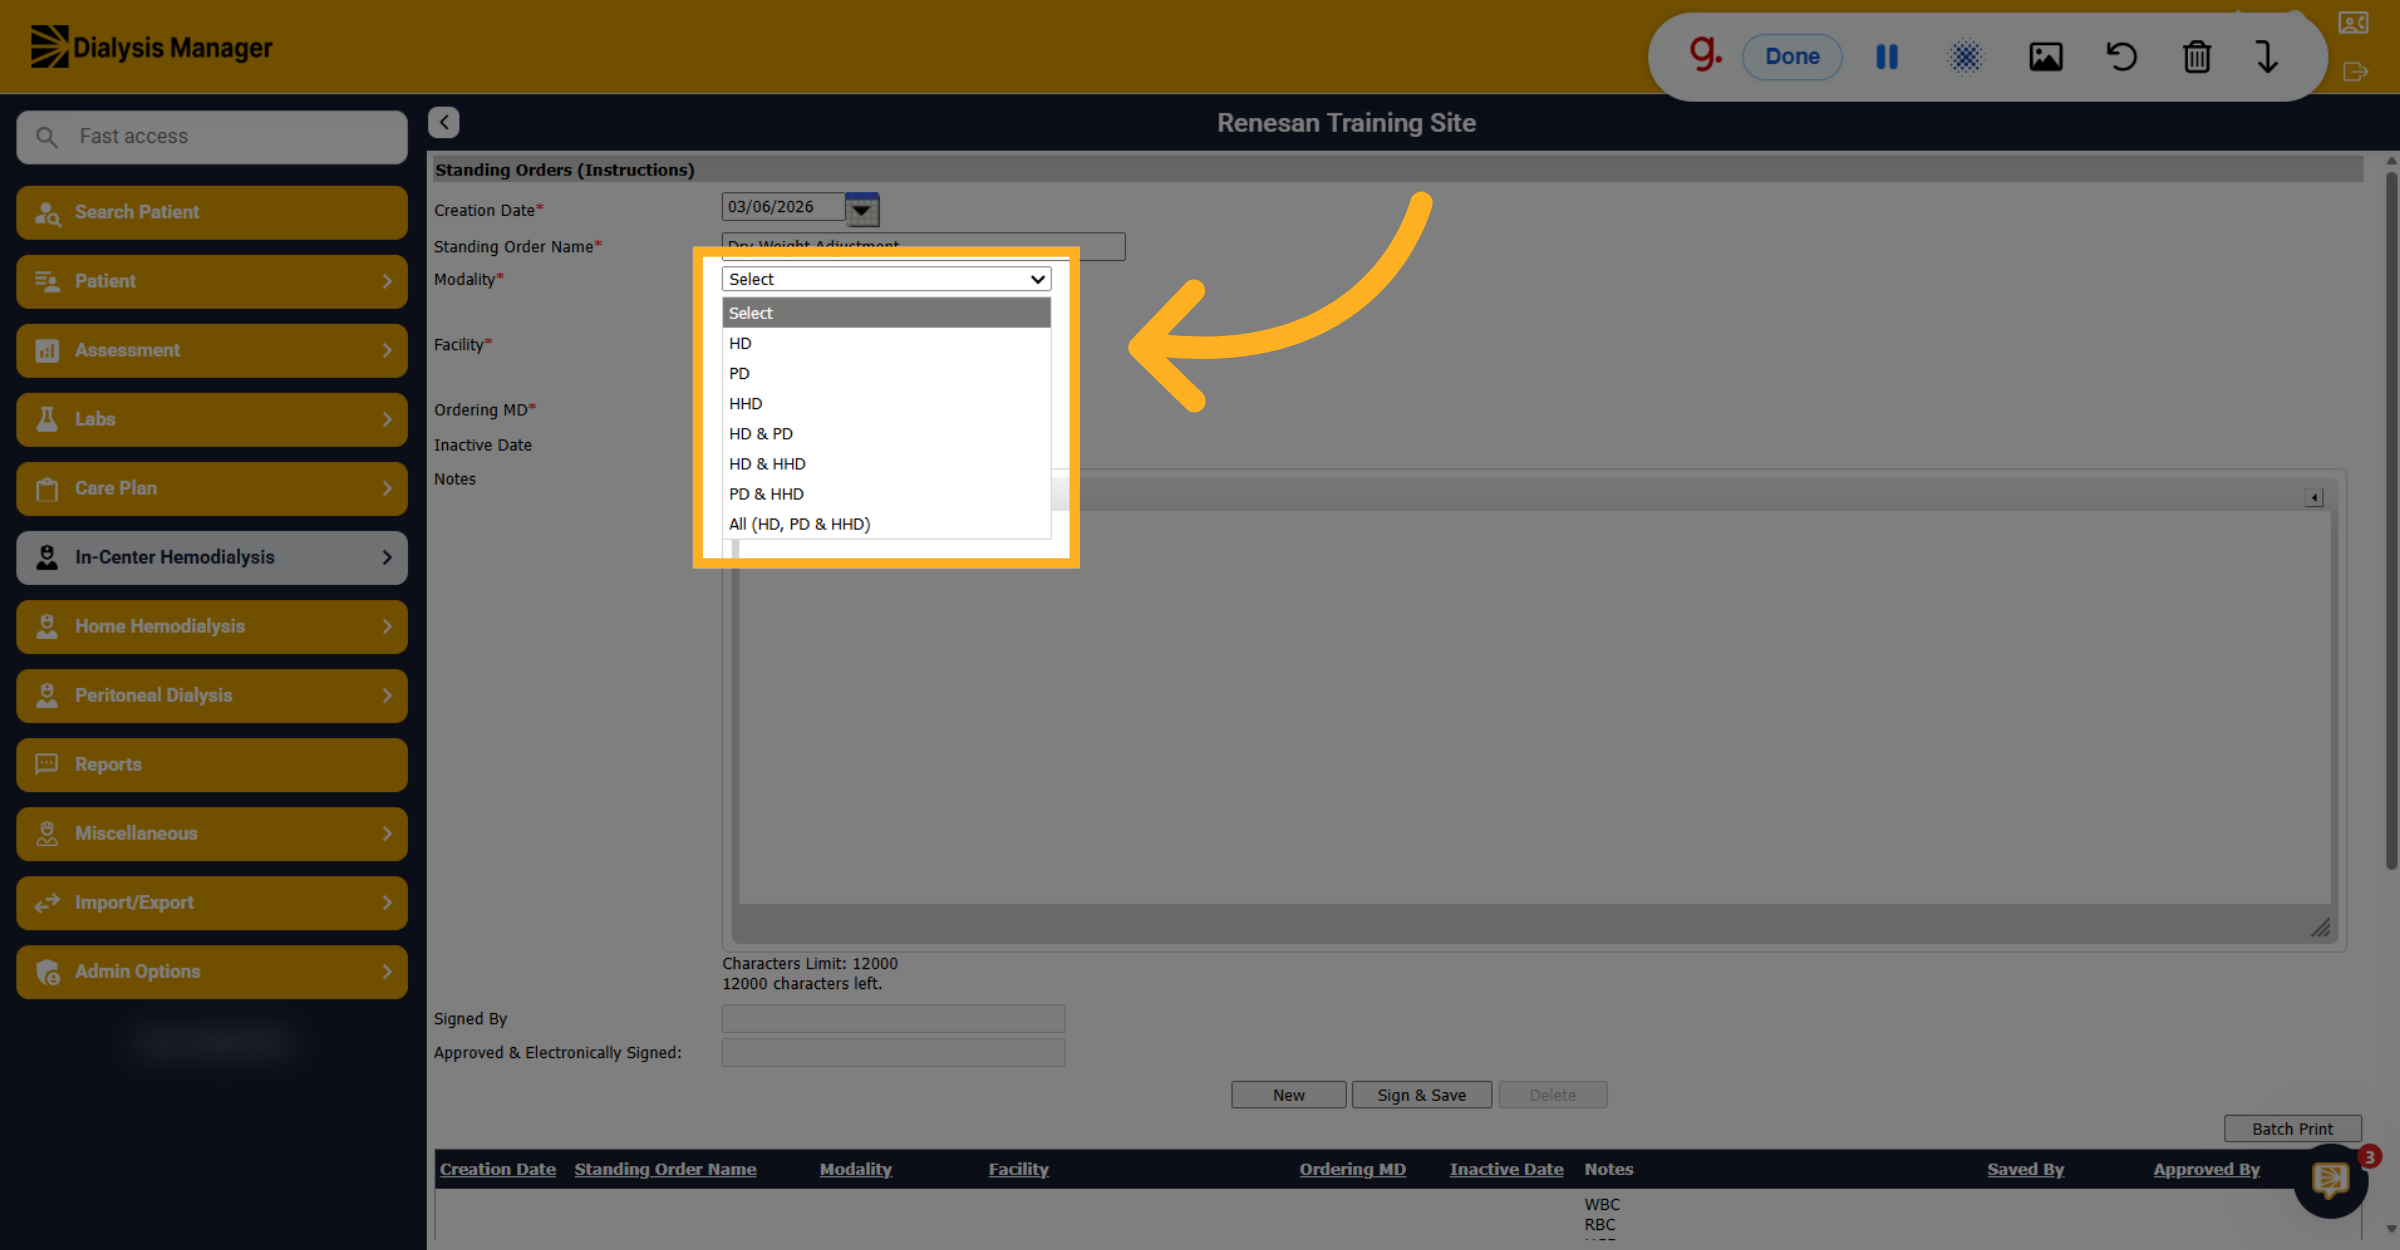Open Search Patient in sidebar

[212, 212]
